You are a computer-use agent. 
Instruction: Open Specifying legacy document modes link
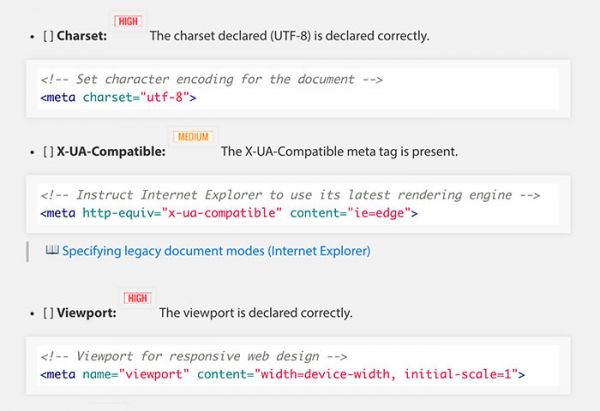216,251
